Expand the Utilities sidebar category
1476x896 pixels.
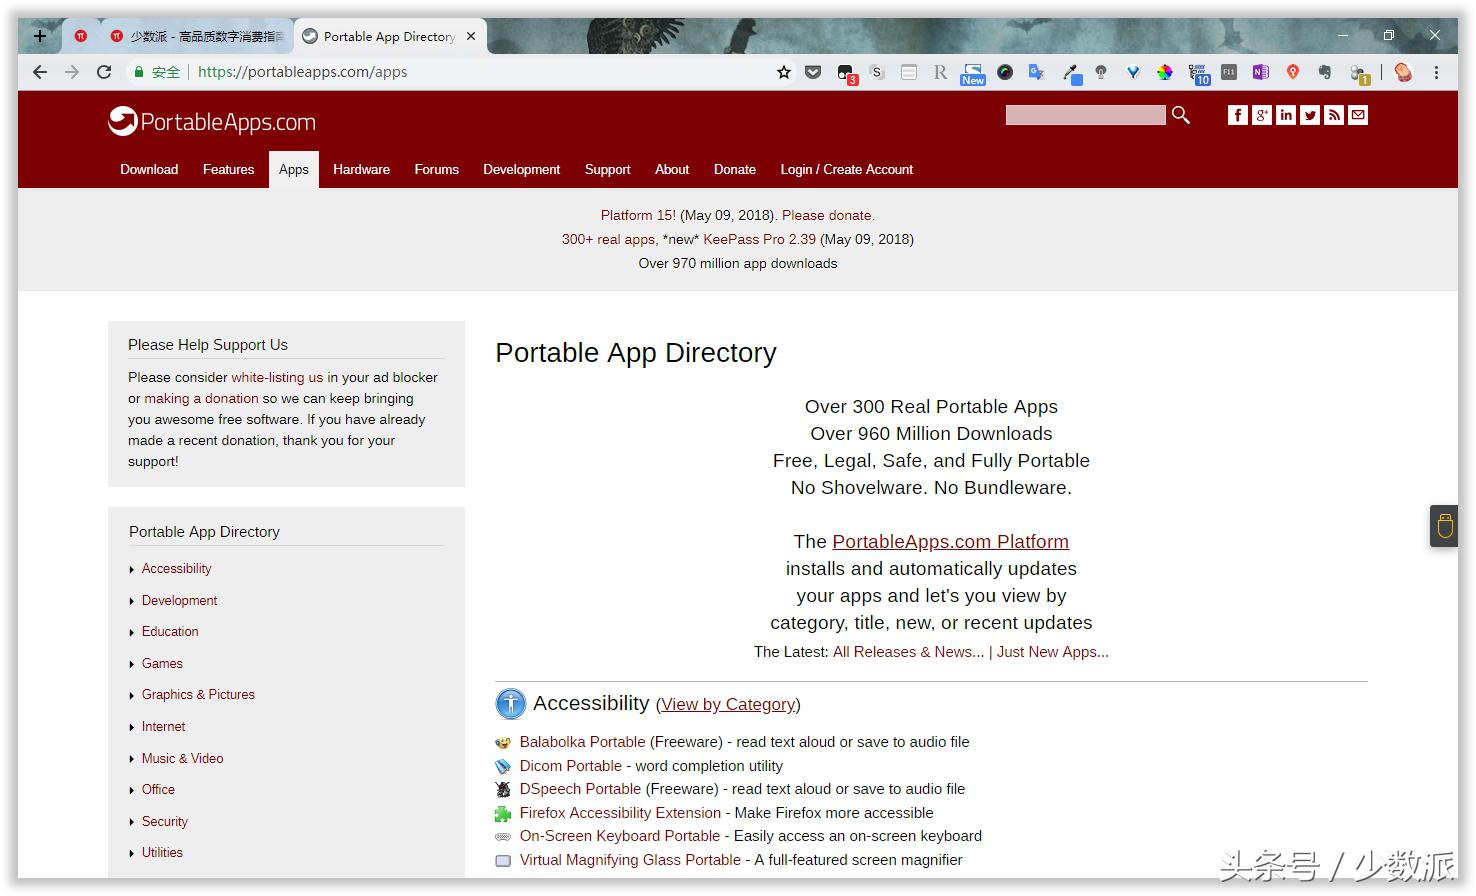click(162, 853)
